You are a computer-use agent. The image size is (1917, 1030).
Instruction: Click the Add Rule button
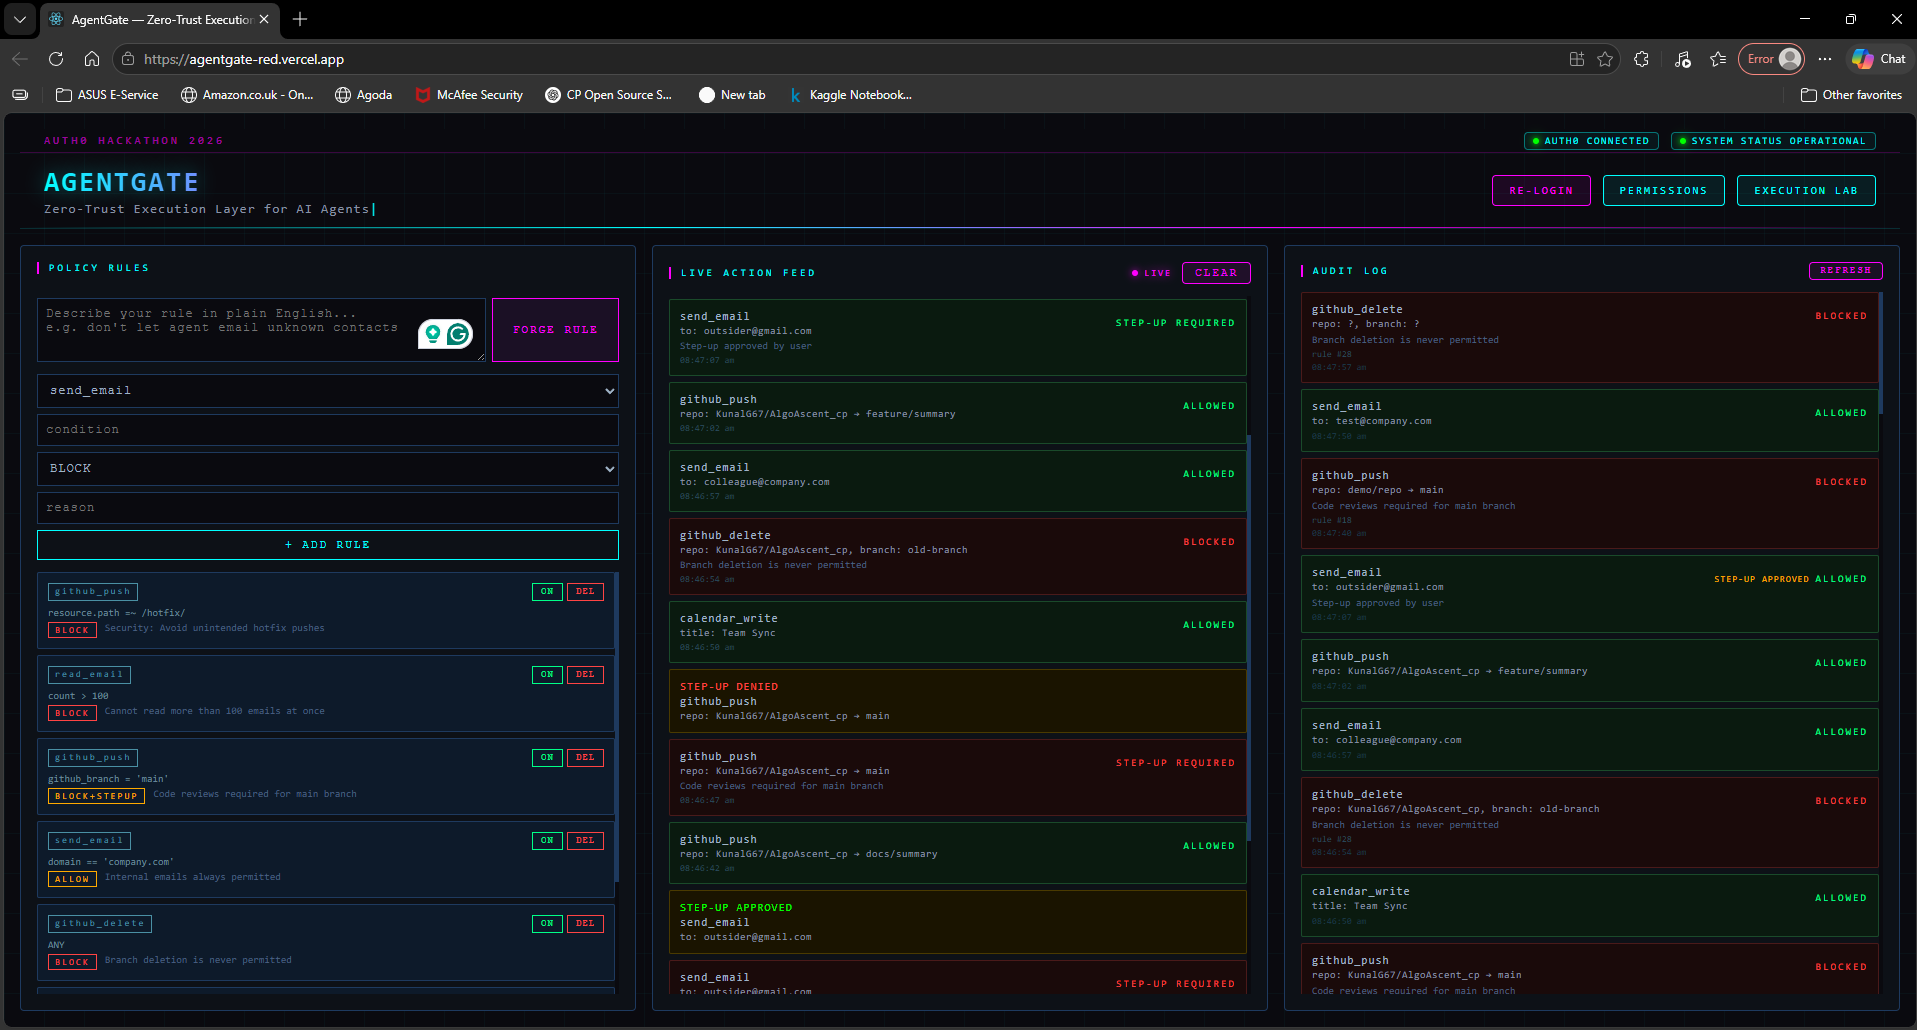(x=328, y=545)
